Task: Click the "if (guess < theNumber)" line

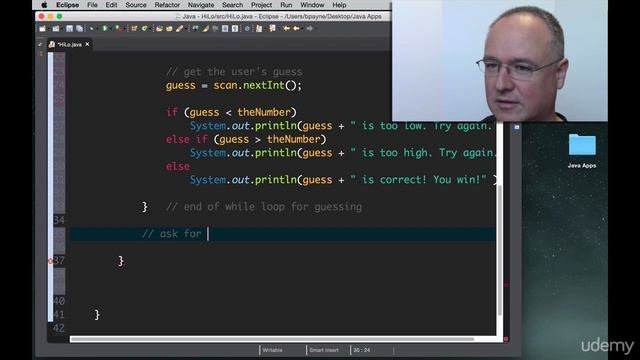Action: click(x=231, y=112)
